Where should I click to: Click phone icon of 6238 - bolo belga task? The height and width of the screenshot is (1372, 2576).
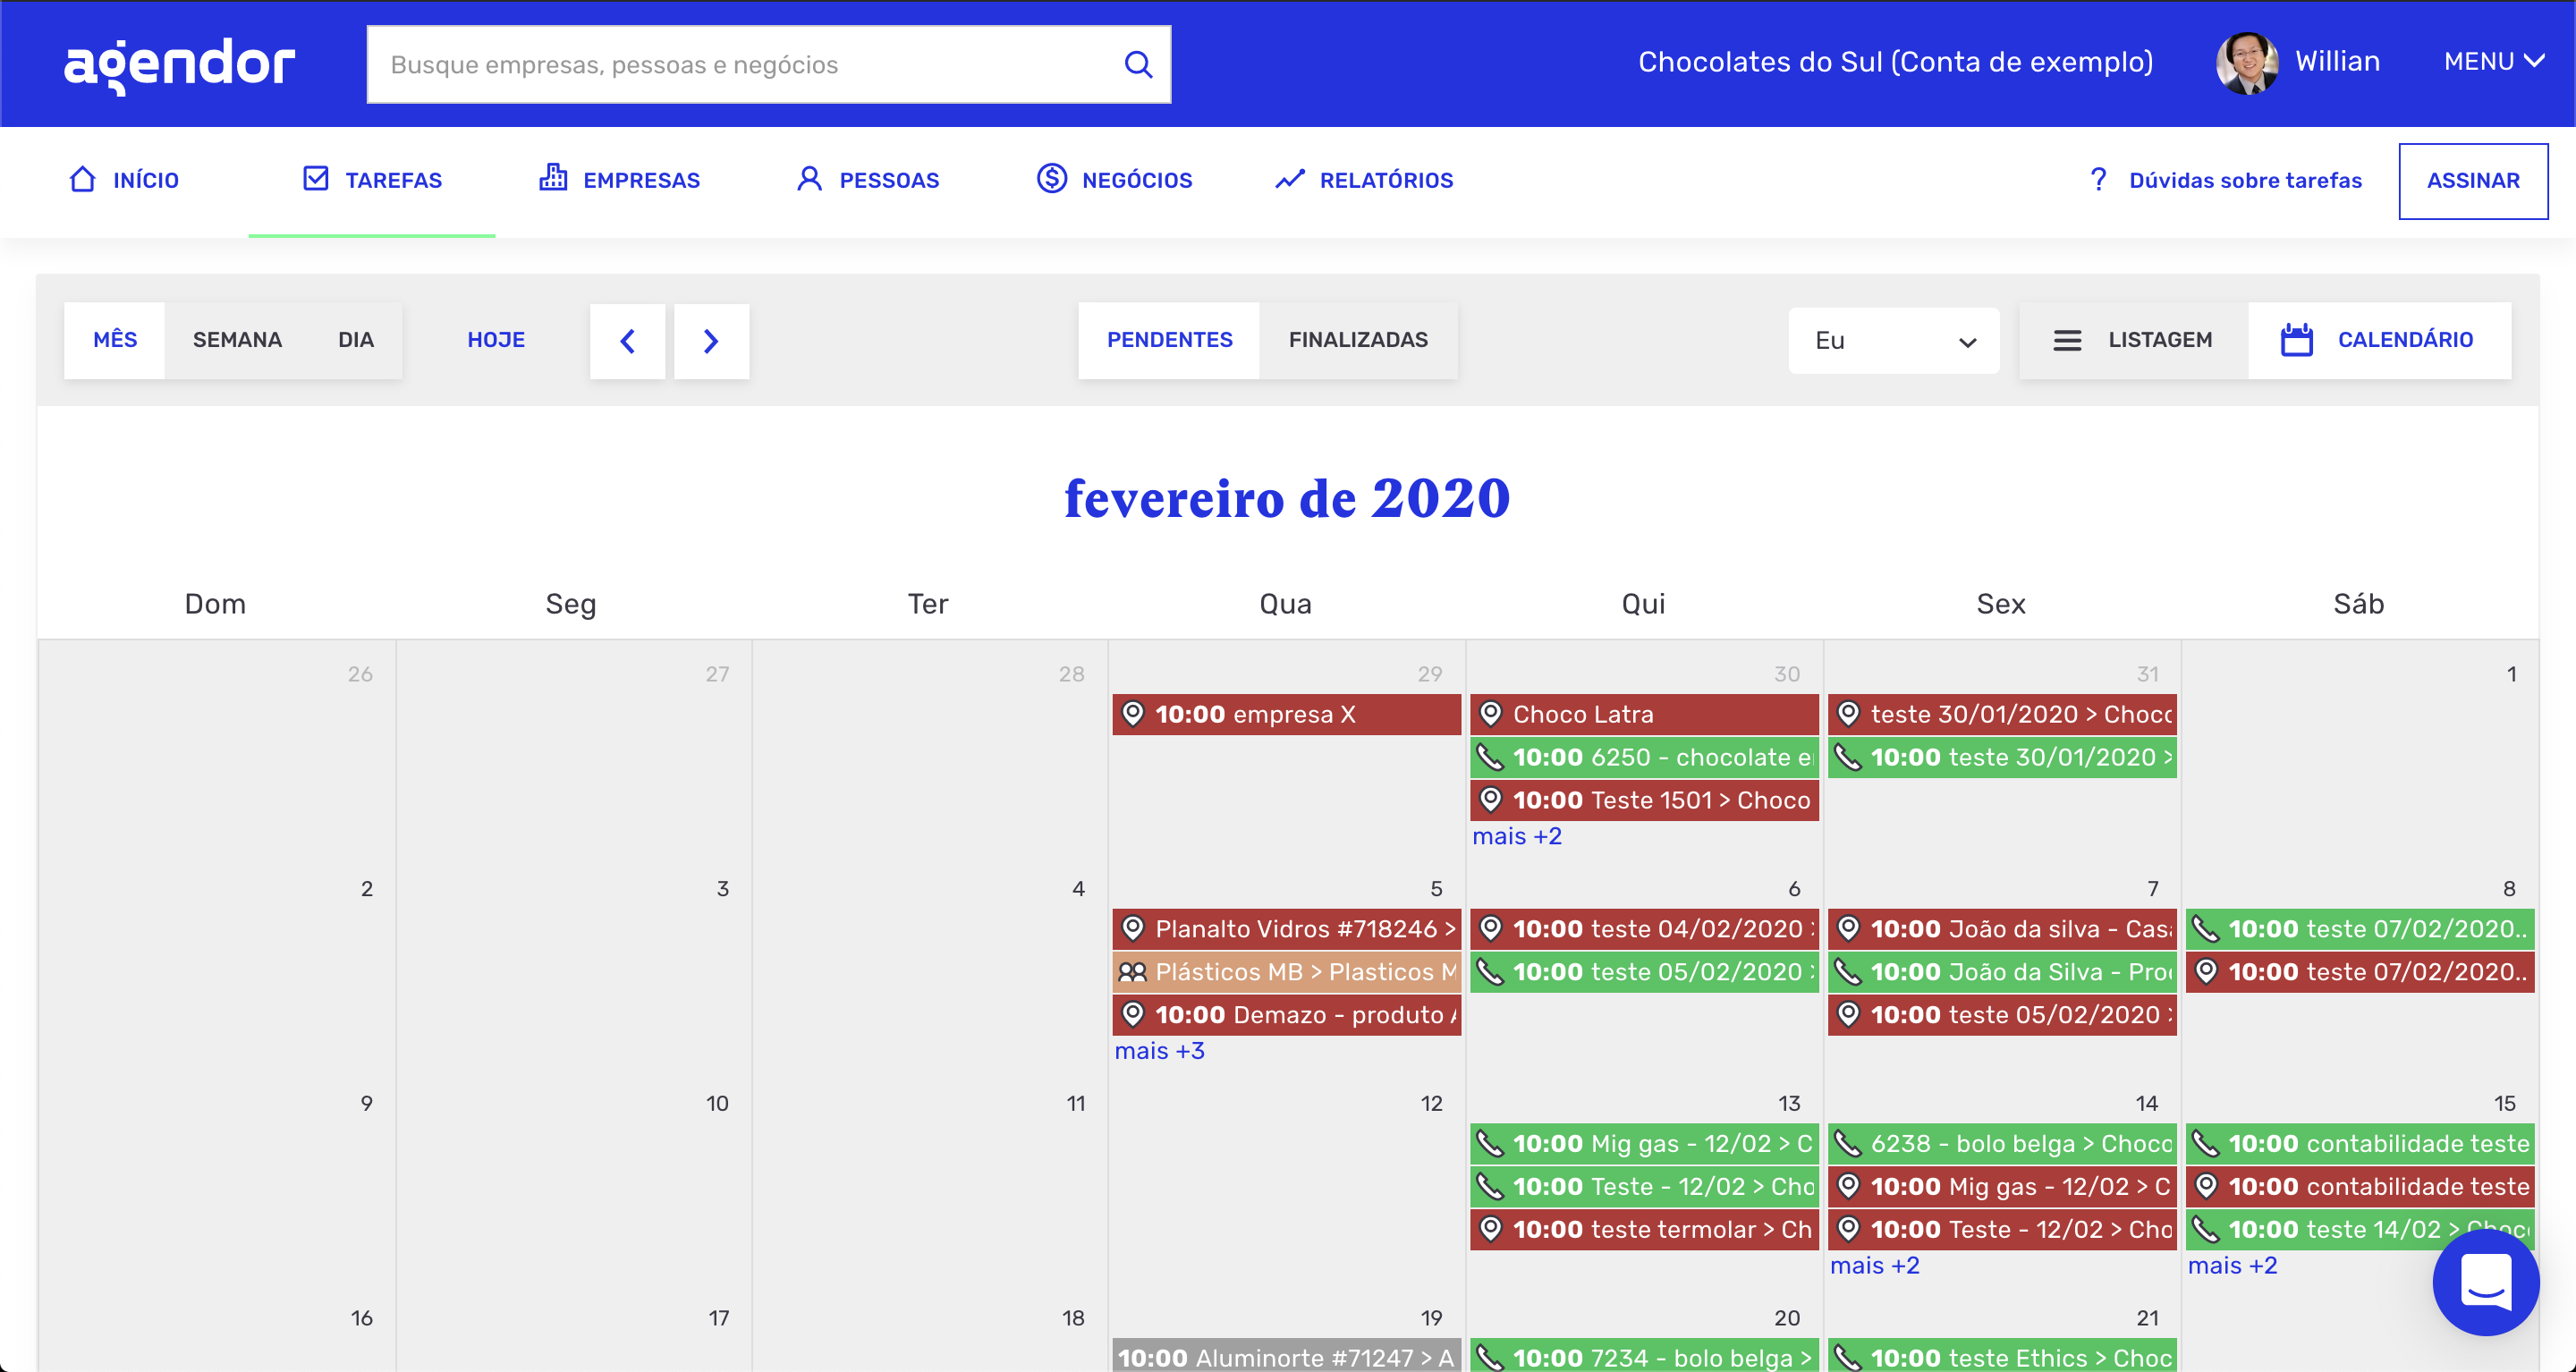coord(1848,1144)
